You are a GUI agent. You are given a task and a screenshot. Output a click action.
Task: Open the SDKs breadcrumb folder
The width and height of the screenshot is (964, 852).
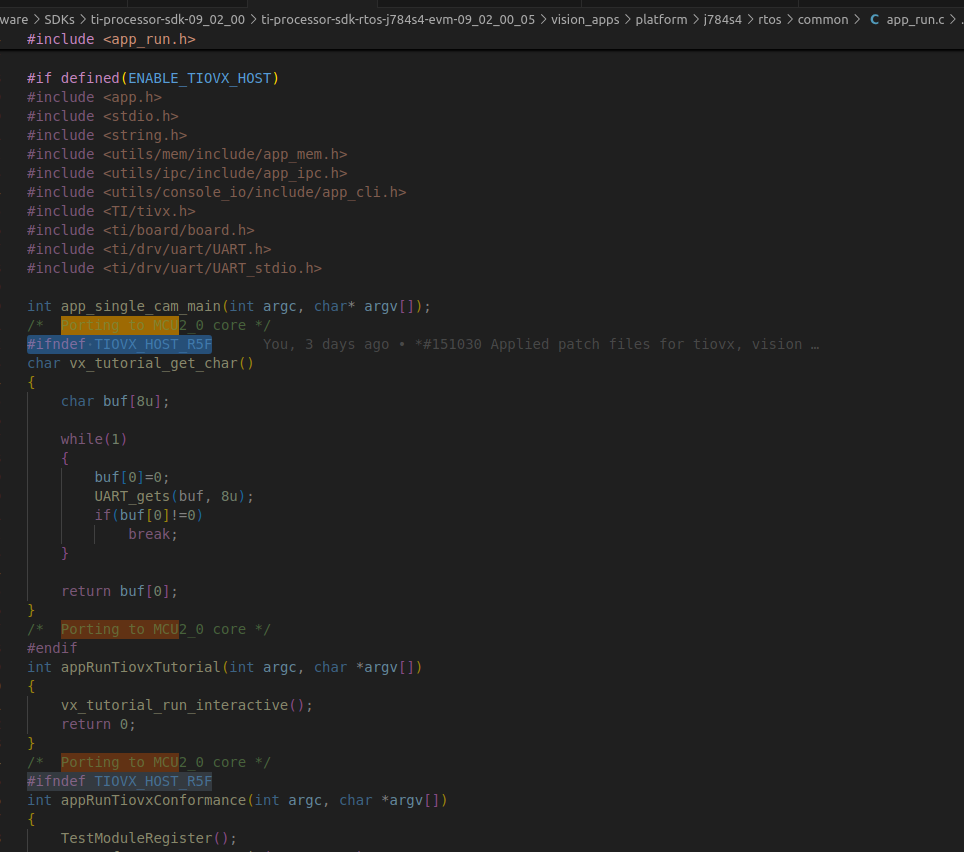pyautogui.click(x=59, y=20)
